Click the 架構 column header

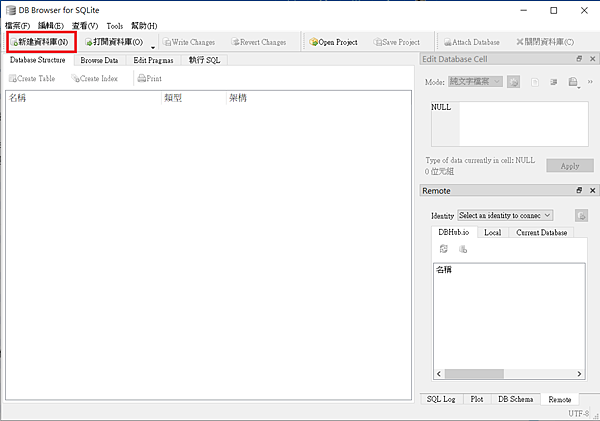click(318, 98)
